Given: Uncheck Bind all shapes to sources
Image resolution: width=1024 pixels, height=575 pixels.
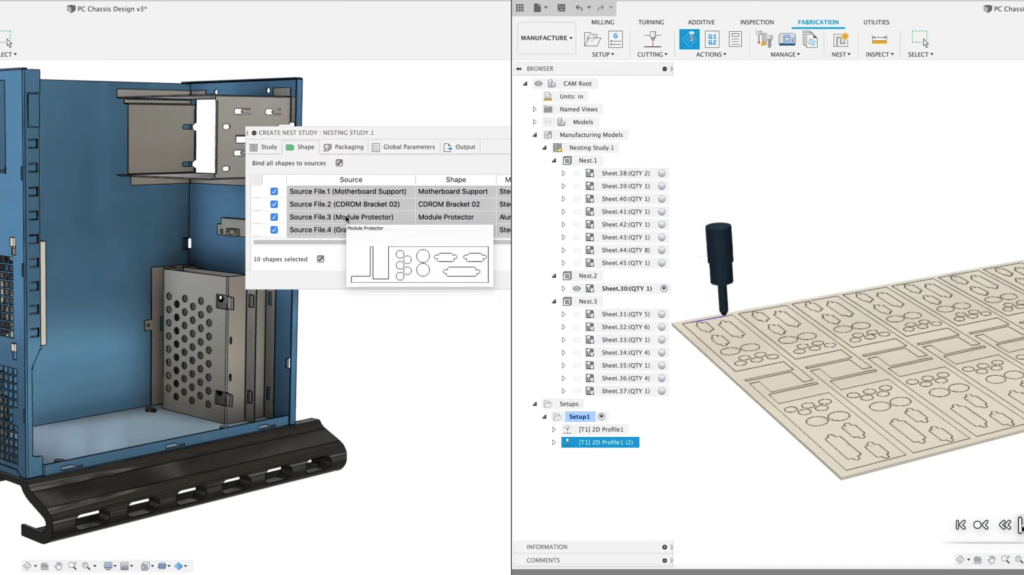Looking at the screenshot, I should pos(339,163).
